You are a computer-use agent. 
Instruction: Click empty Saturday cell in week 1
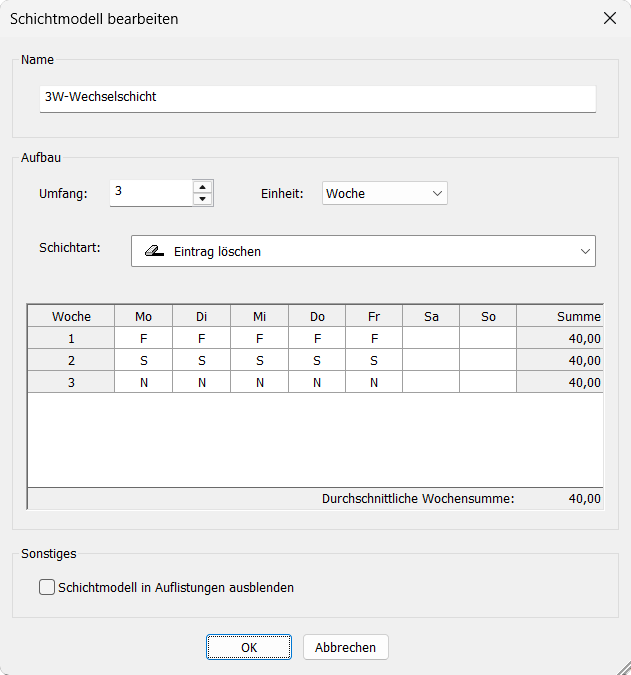[431, 338]
